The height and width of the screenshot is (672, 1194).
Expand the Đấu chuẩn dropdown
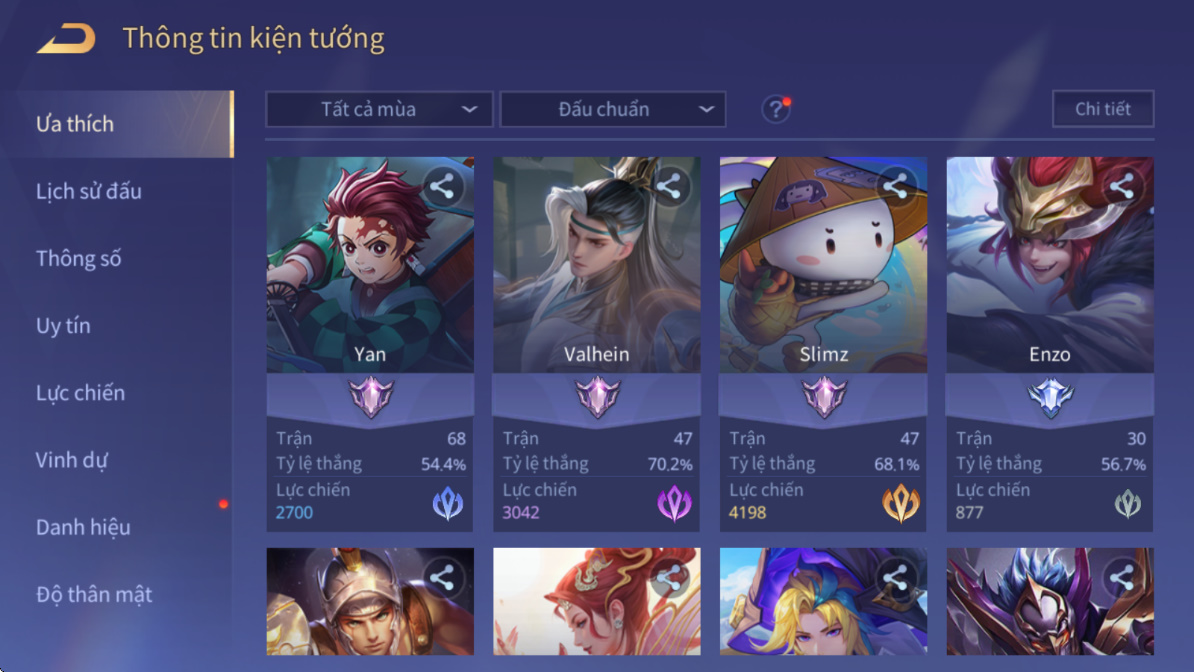(x=612, y=109)
